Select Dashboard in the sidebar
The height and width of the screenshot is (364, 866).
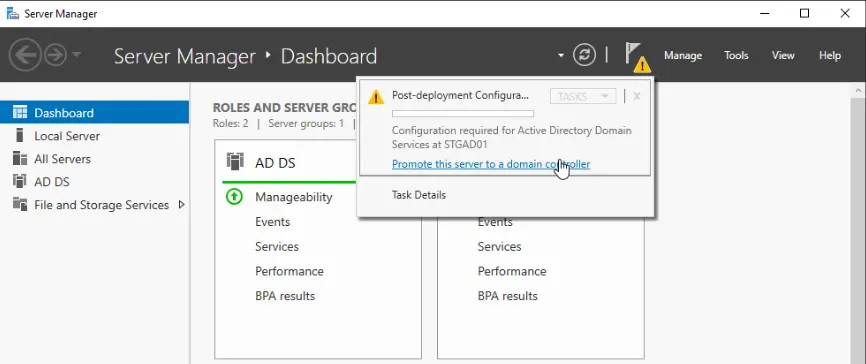pos(94,113)
